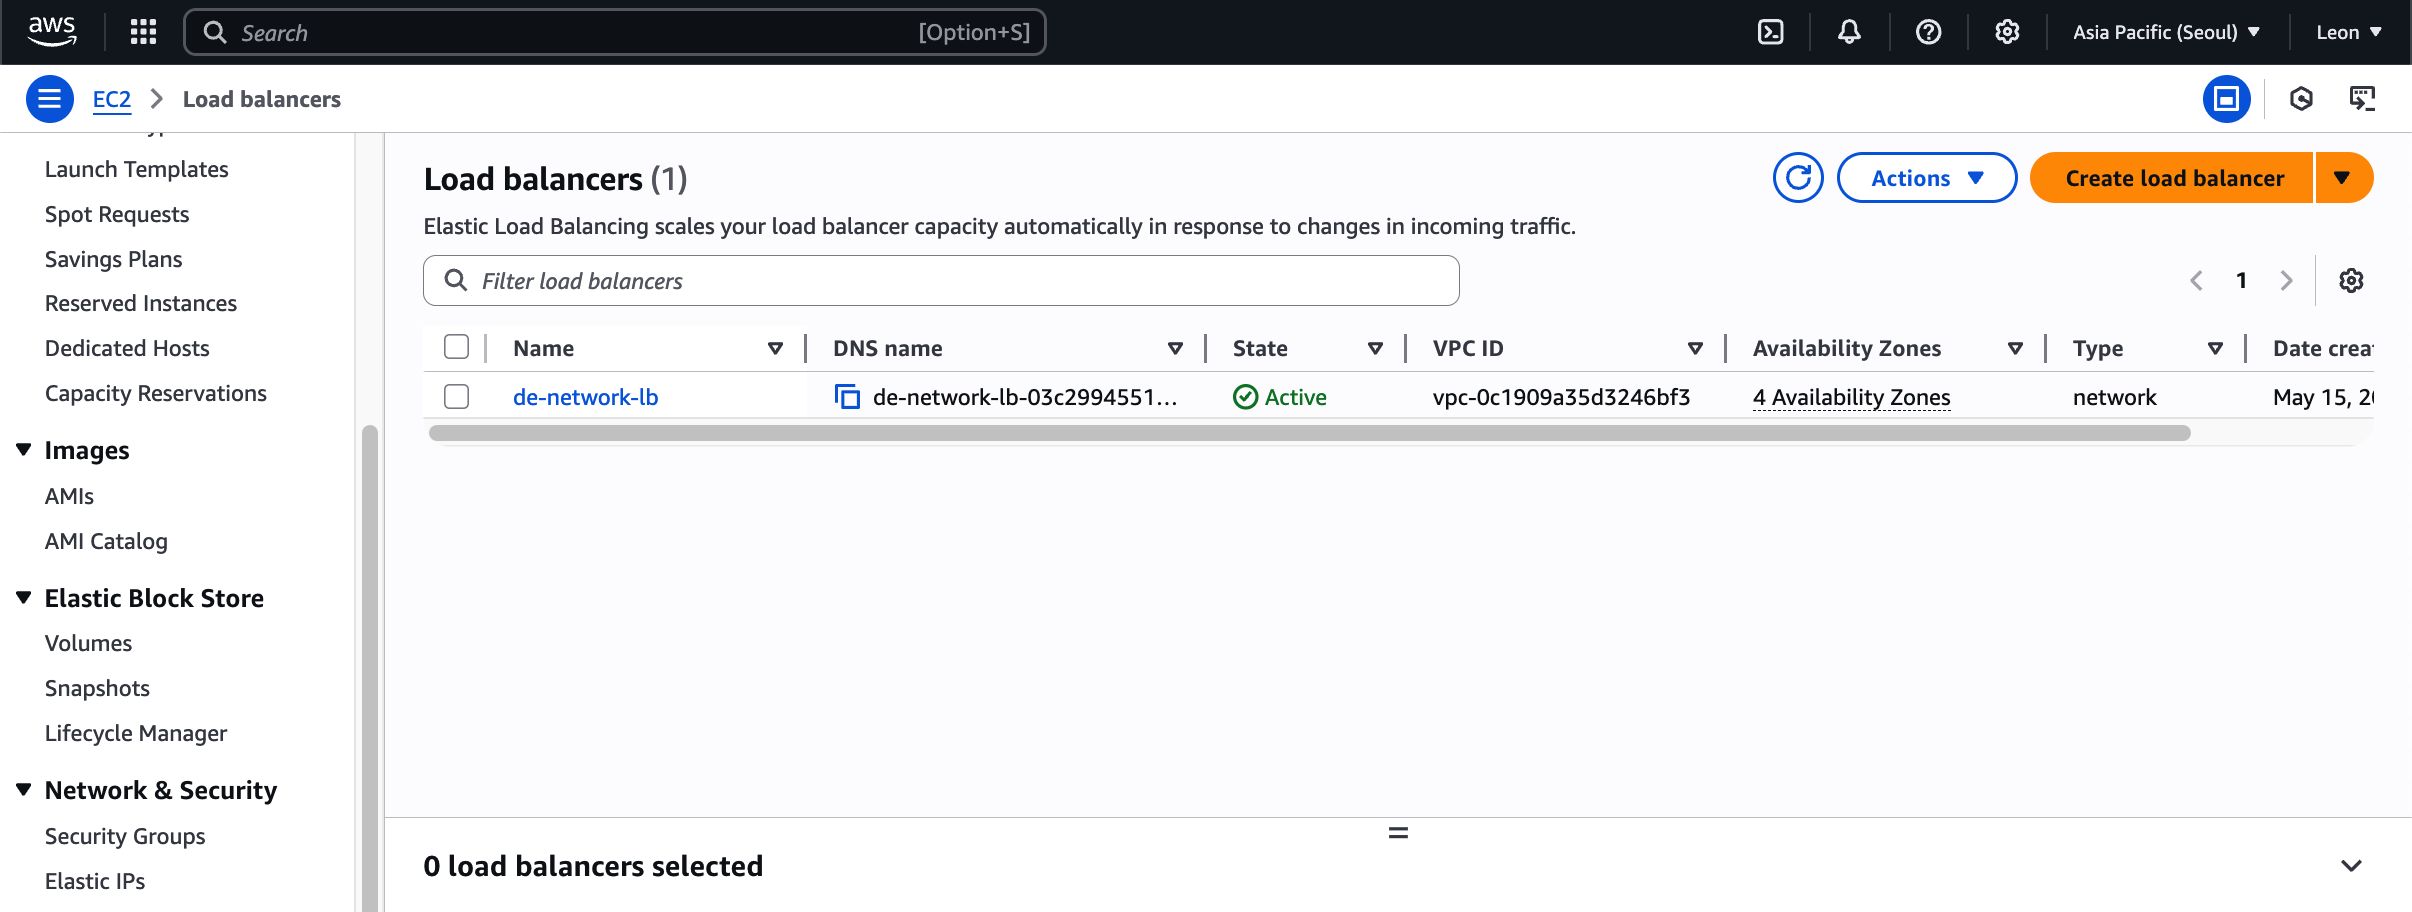2412x912 pixels.
Task: Open the help question-mark menu
Action: coord(1928,32)
